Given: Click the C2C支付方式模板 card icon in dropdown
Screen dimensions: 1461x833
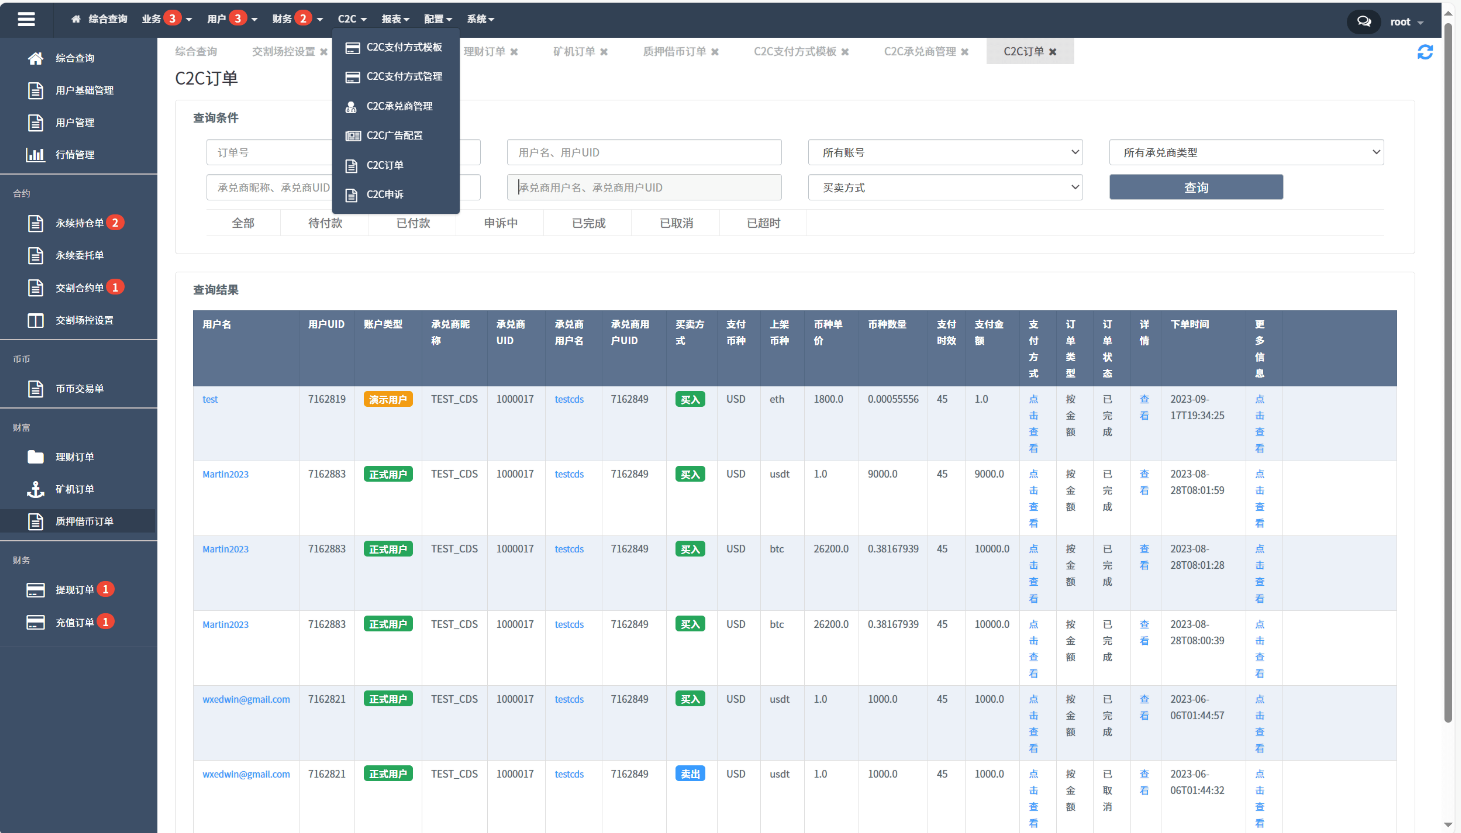Looking at the screenshot, I should pos(352,47).
